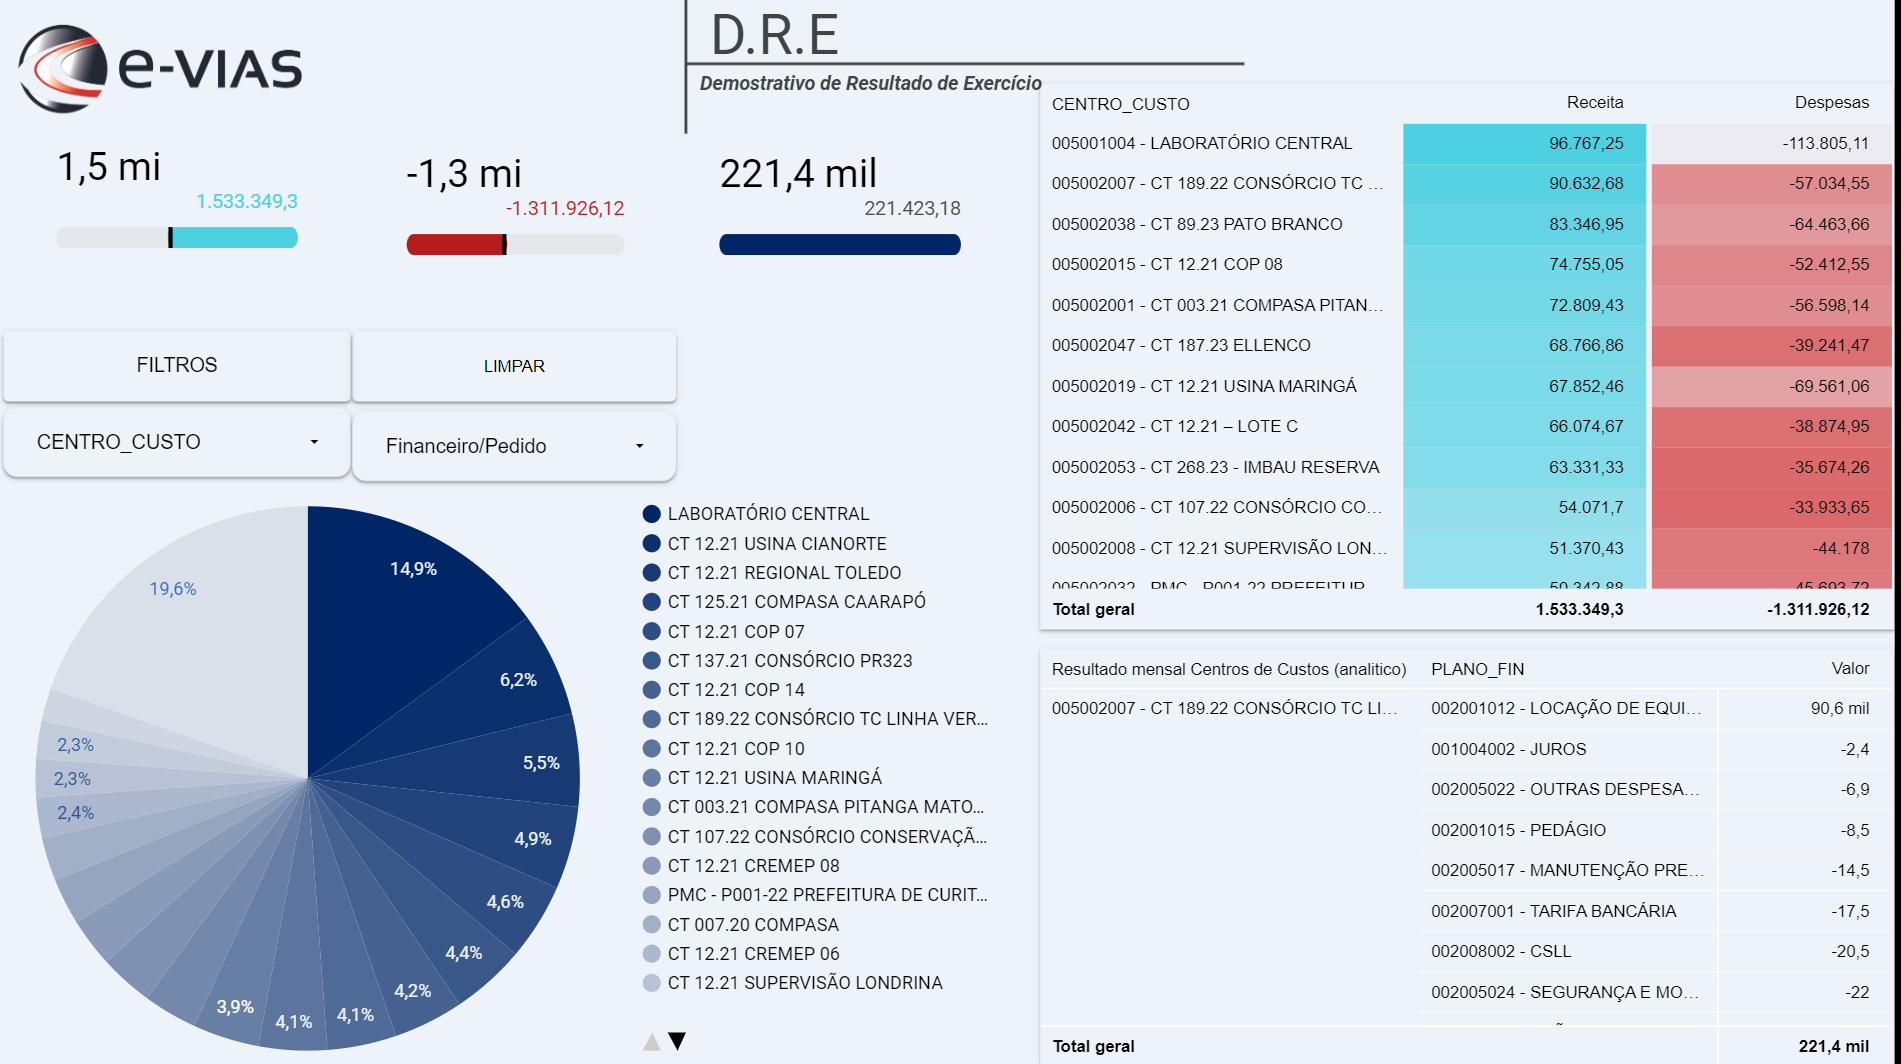
Task: Select row 005002015 - CT 12.21 COP 08
Action: click(1466, 265)
